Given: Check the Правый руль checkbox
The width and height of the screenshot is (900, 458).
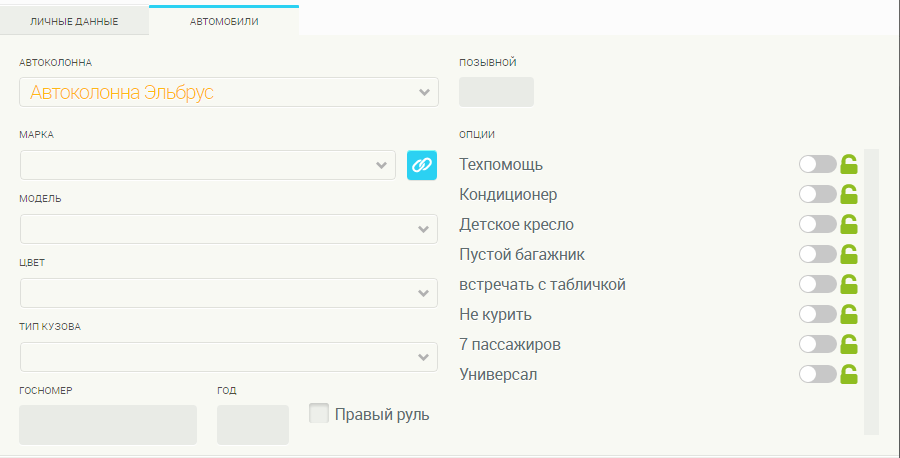Looking at the screenshot, I should click(x=319, y=413).
